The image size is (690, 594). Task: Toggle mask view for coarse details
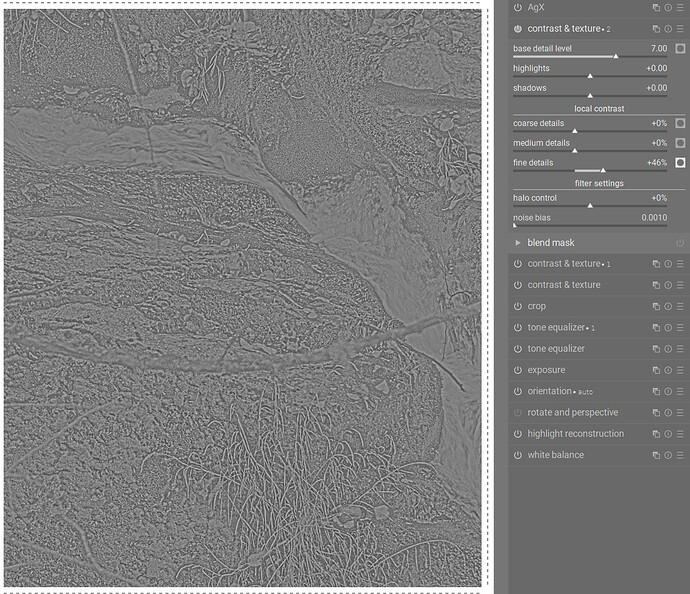coord(680,123)
